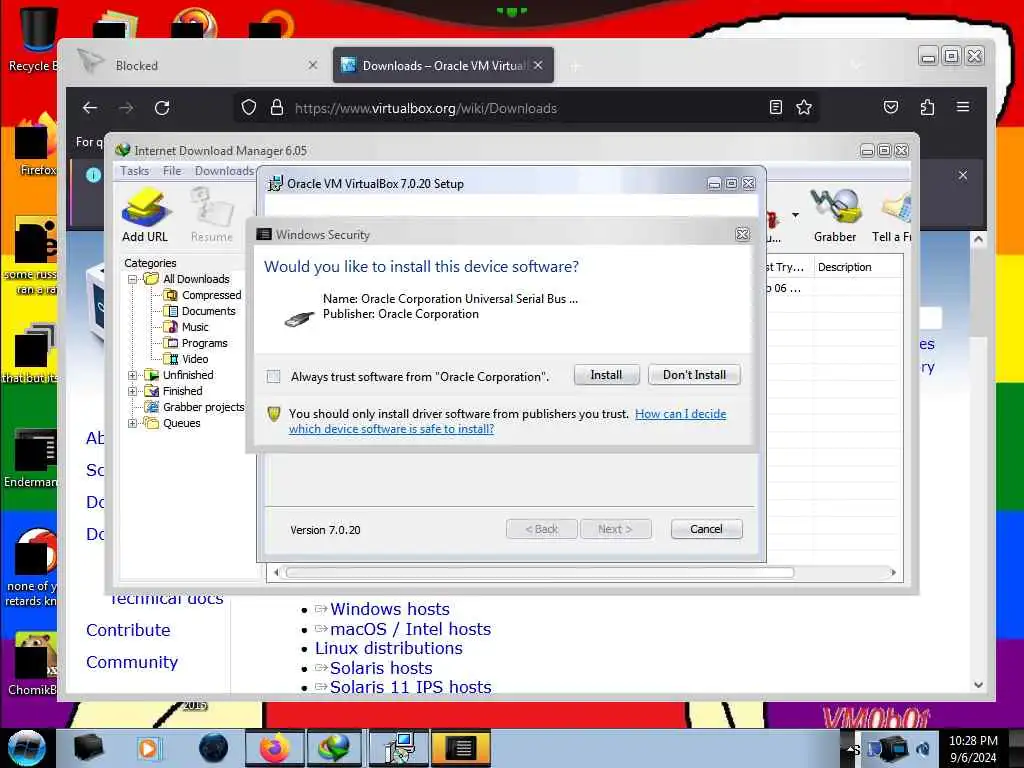Click the Firefox taskbar icon
1024x768 pixels.
[274, 748]
